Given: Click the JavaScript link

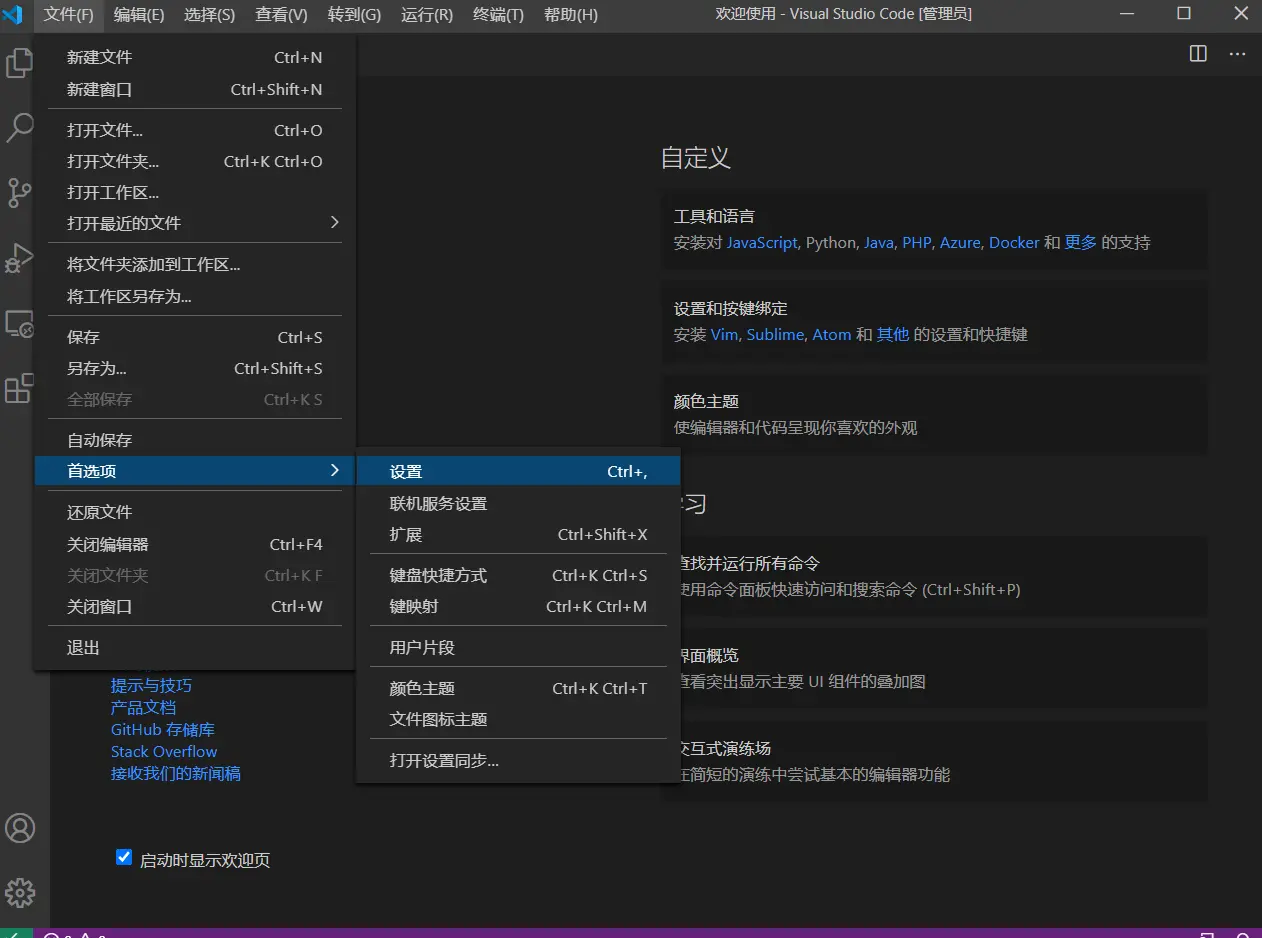Looking at the screenshot, I should click(762, 243).
